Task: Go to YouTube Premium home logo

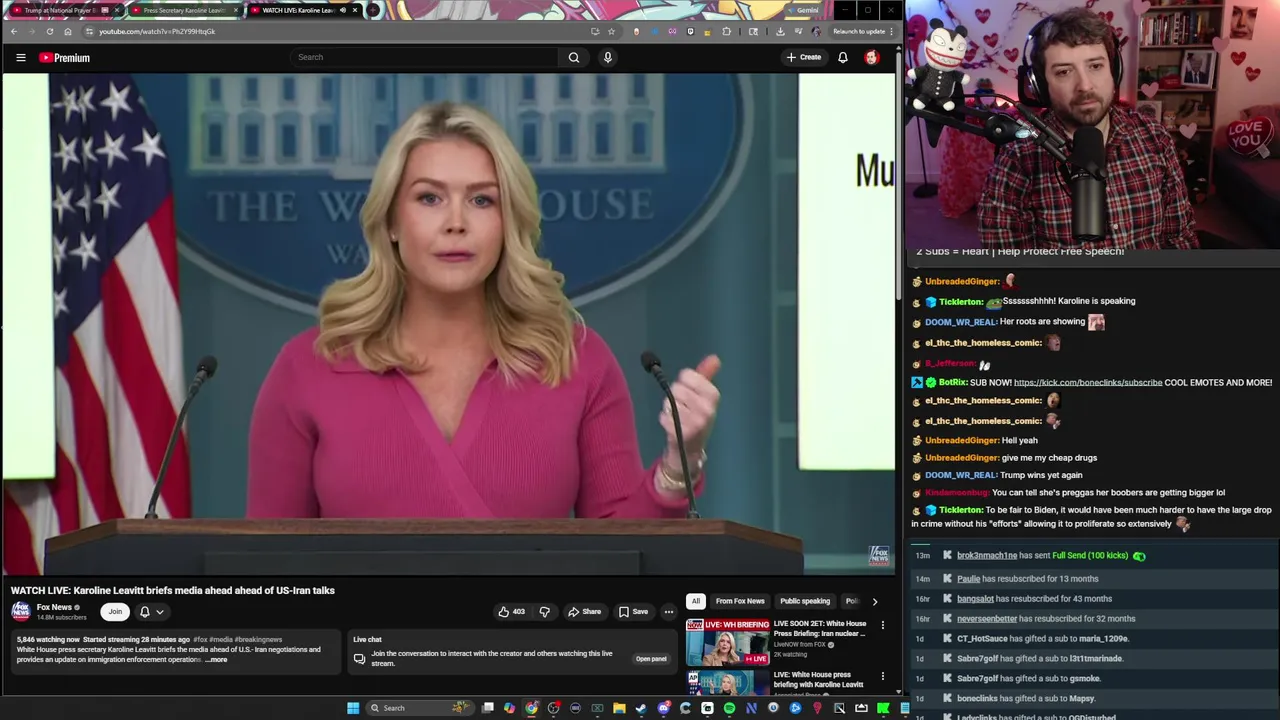Action: 65,58
